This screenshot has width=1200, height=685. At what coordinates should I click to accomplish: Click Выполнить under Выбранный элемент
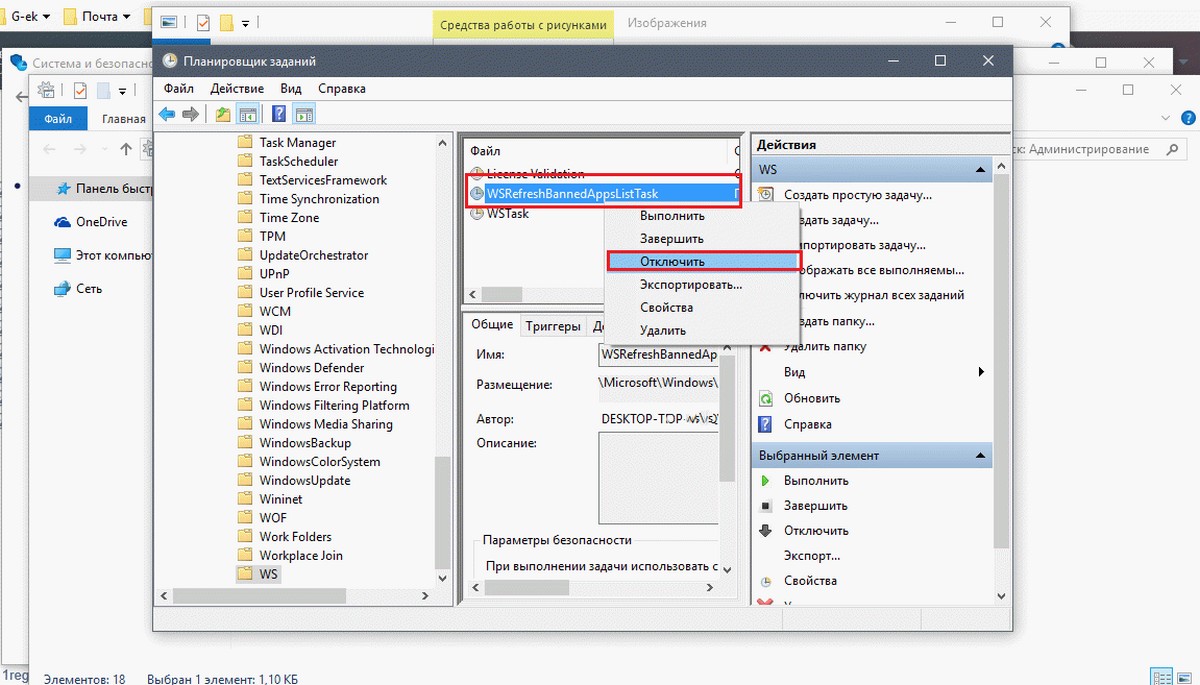coord(816,481)
